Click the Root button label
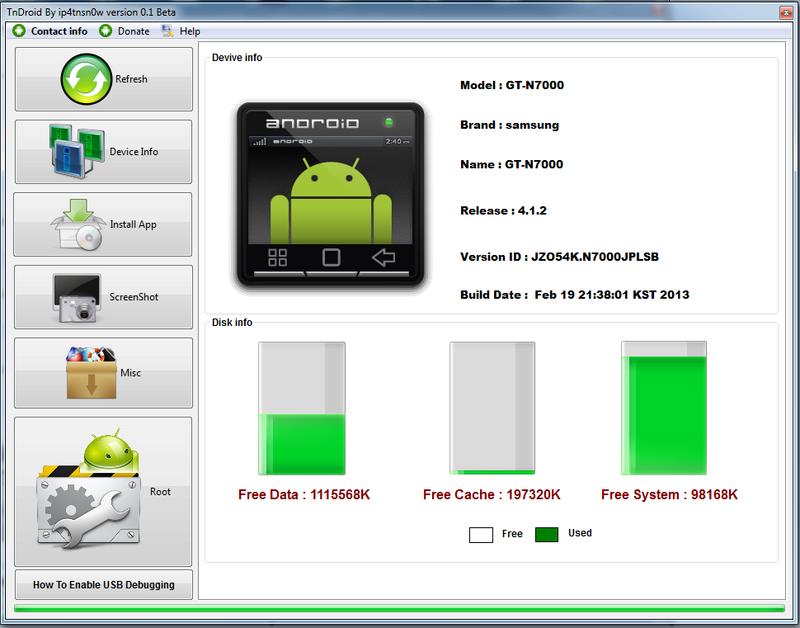Image resolution: width=800 pixels, height=628 pixels. click(160, 492)
